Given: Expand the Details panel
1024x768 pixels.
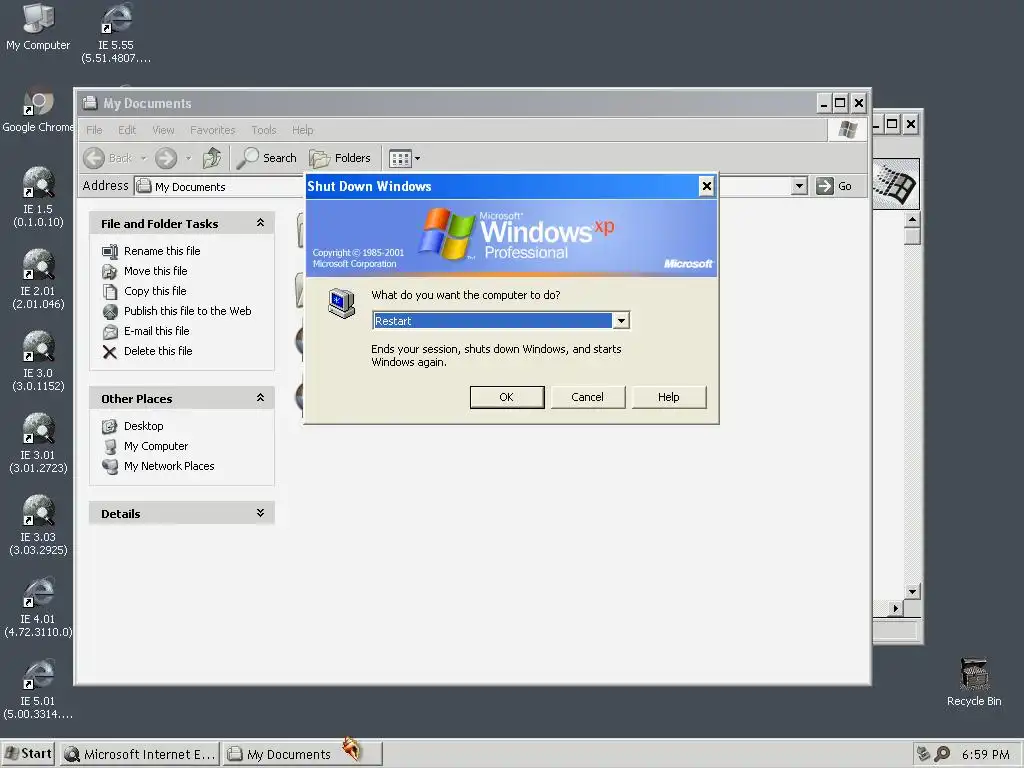Looking at the screenshot, I should tap(260, 513).
